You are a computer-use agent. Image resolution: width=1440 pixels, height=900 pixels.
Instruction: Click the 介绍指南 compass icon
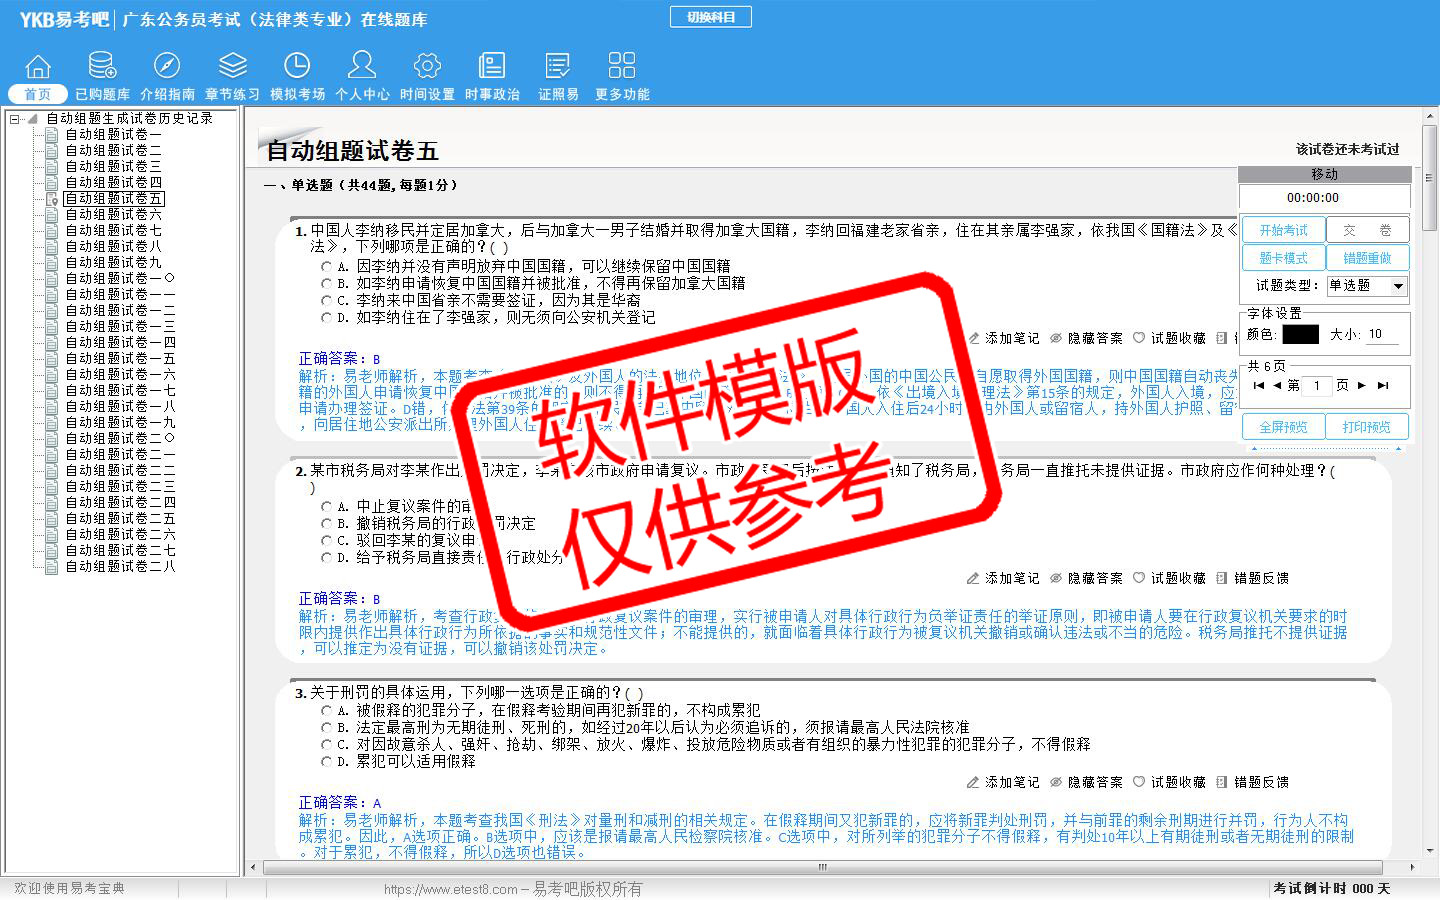(167, 67)
